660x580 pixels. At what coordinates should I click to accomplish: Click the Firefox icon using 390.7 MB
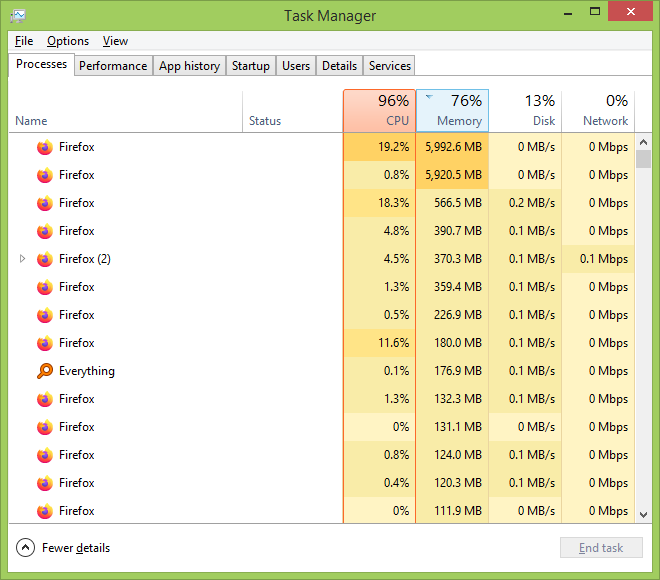[45, 231]
